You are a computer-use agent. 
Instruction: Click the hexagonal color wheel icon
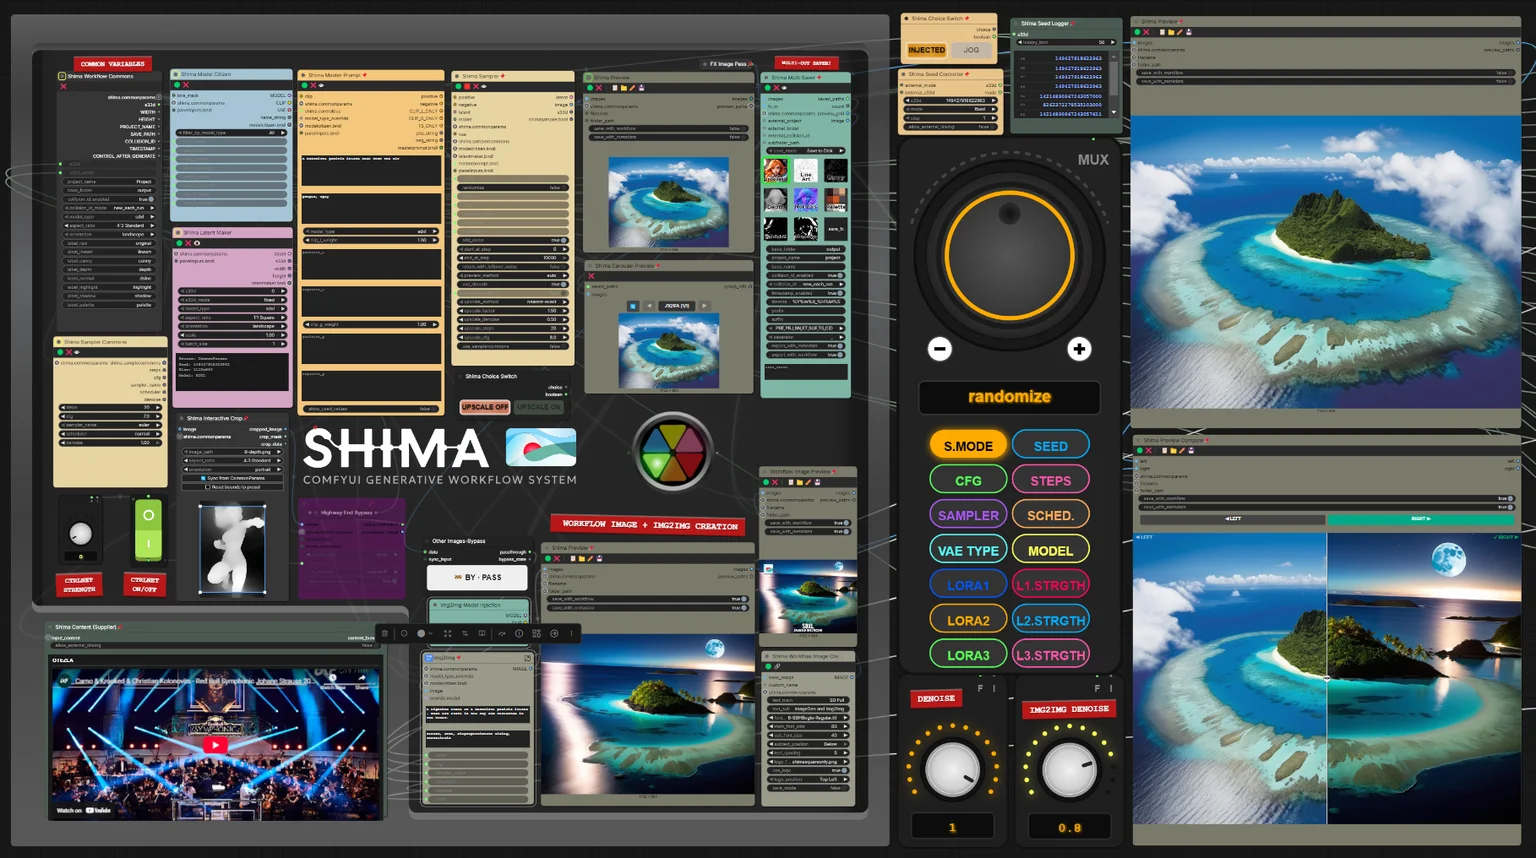tap(673, 452)
